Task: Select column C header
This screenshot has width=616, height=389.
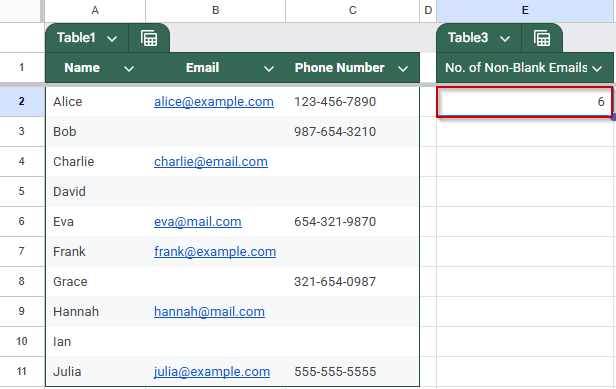Action: coord(352,11)
